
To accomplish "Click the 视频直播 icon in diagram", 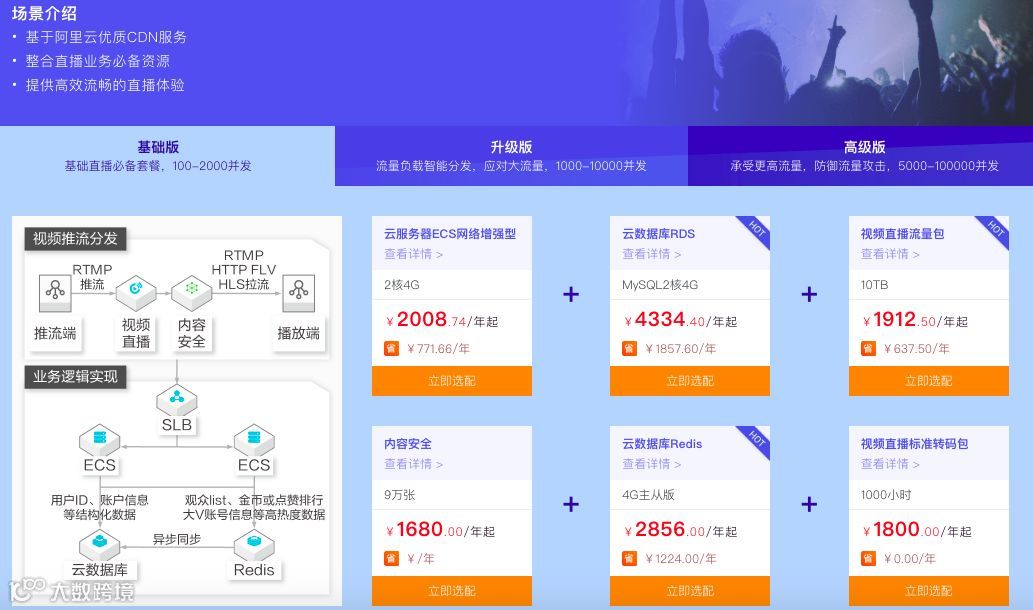I will [x=136, y=292].
